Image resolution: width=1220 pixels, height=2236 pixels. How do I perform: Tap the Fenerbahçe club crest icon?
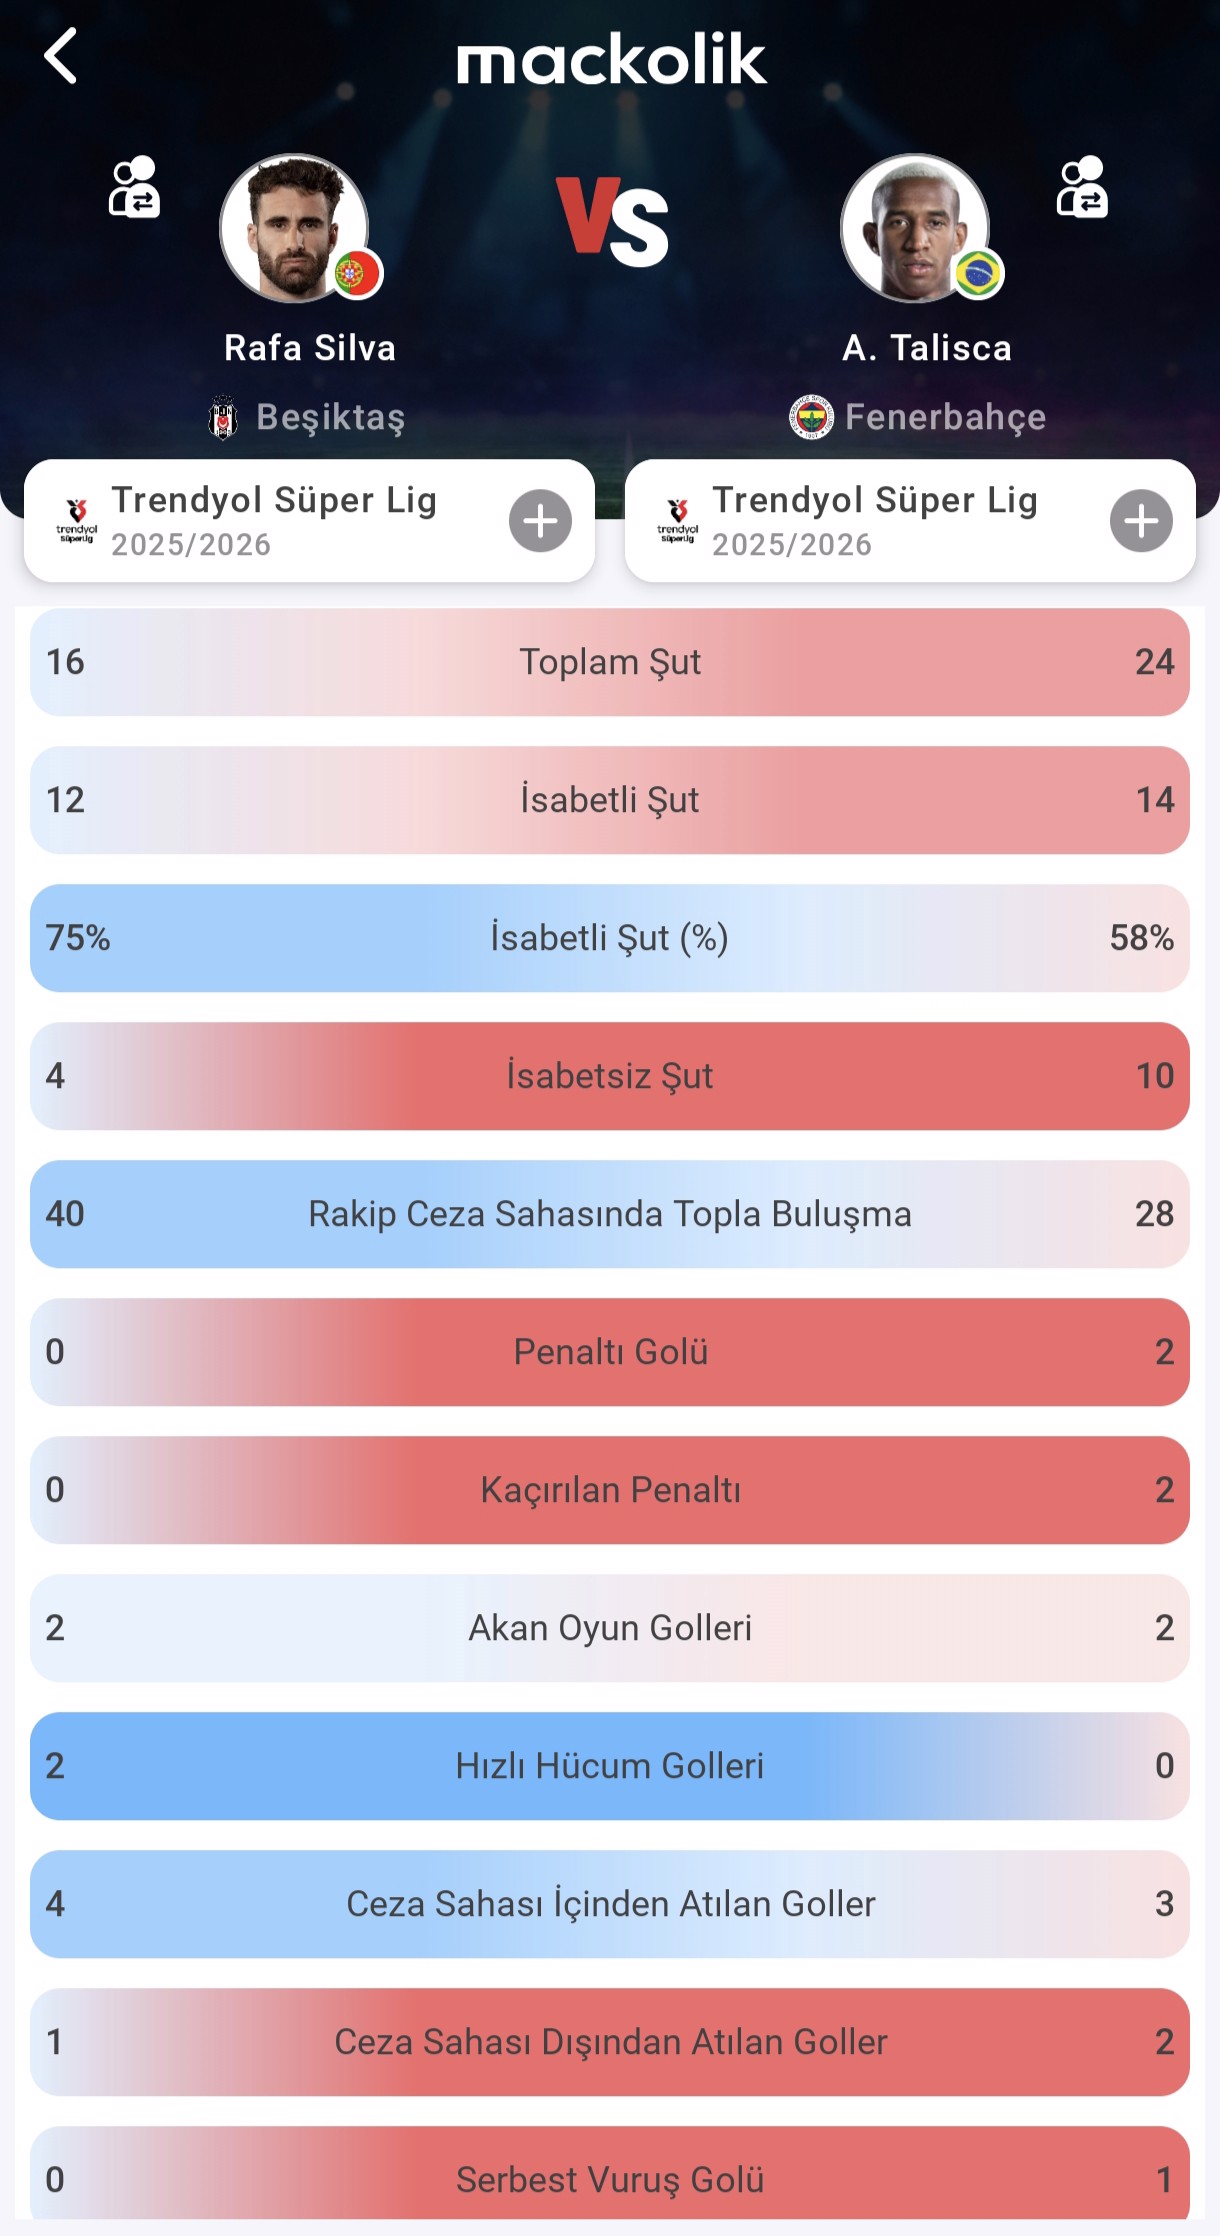click(x=811, y=417)
